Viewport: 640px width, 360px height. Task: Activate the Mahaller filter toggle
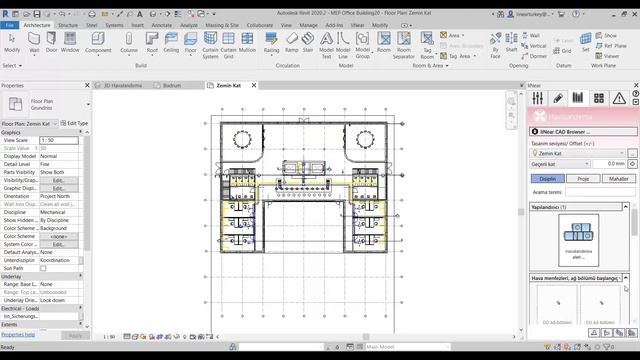(x=619, y=179)
